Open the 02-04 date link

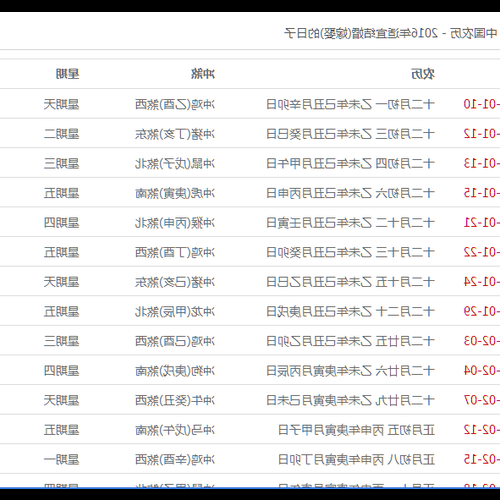[x=482, y=371]
